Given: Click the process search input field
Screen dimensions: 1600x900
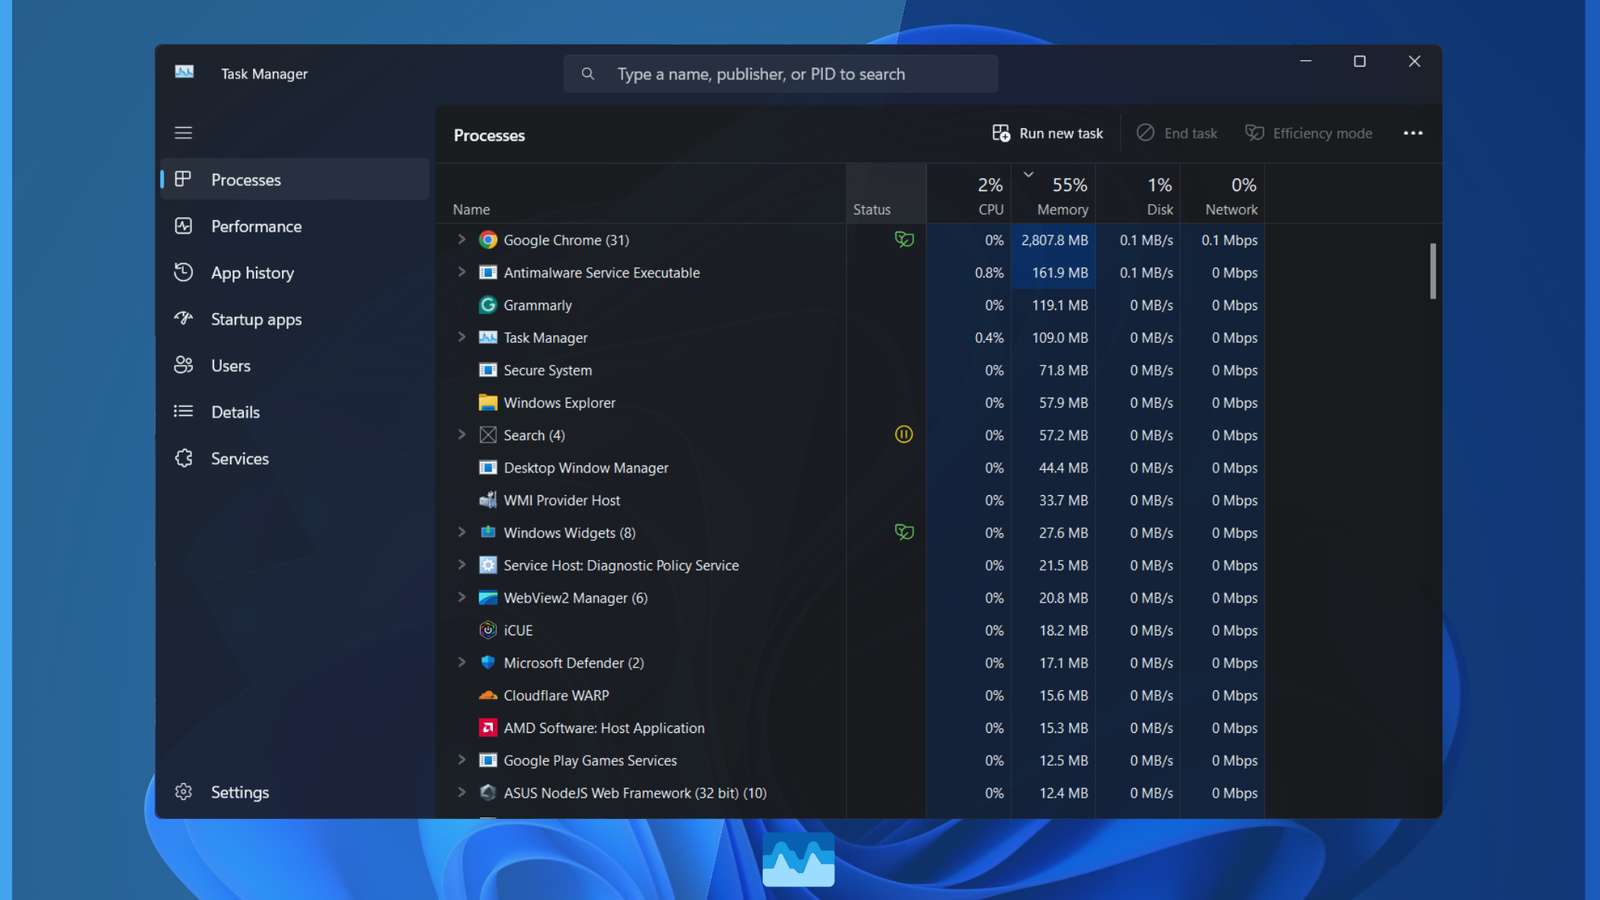Looking at the screenshot, I should (781, 74).
